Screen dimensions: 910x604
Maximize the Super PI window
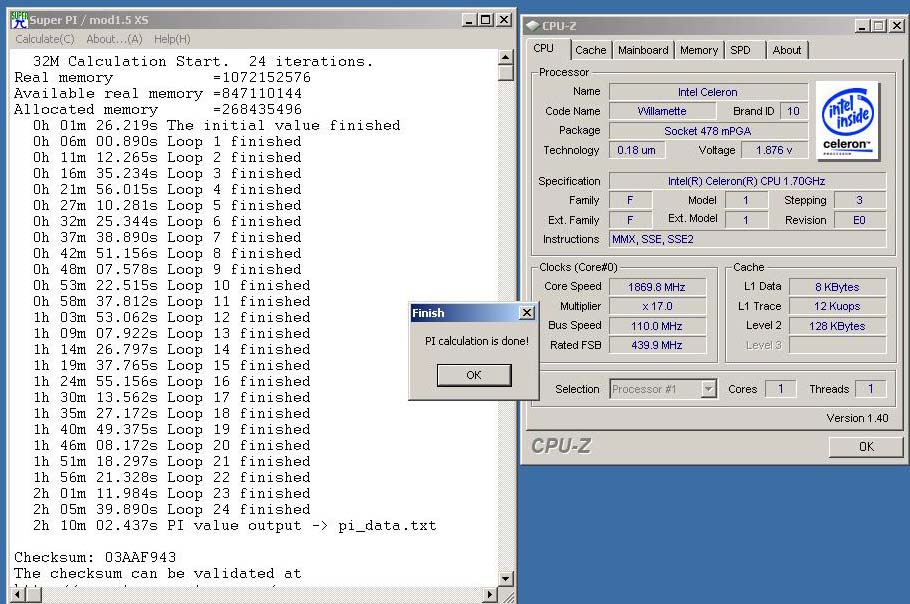[486, 20]
